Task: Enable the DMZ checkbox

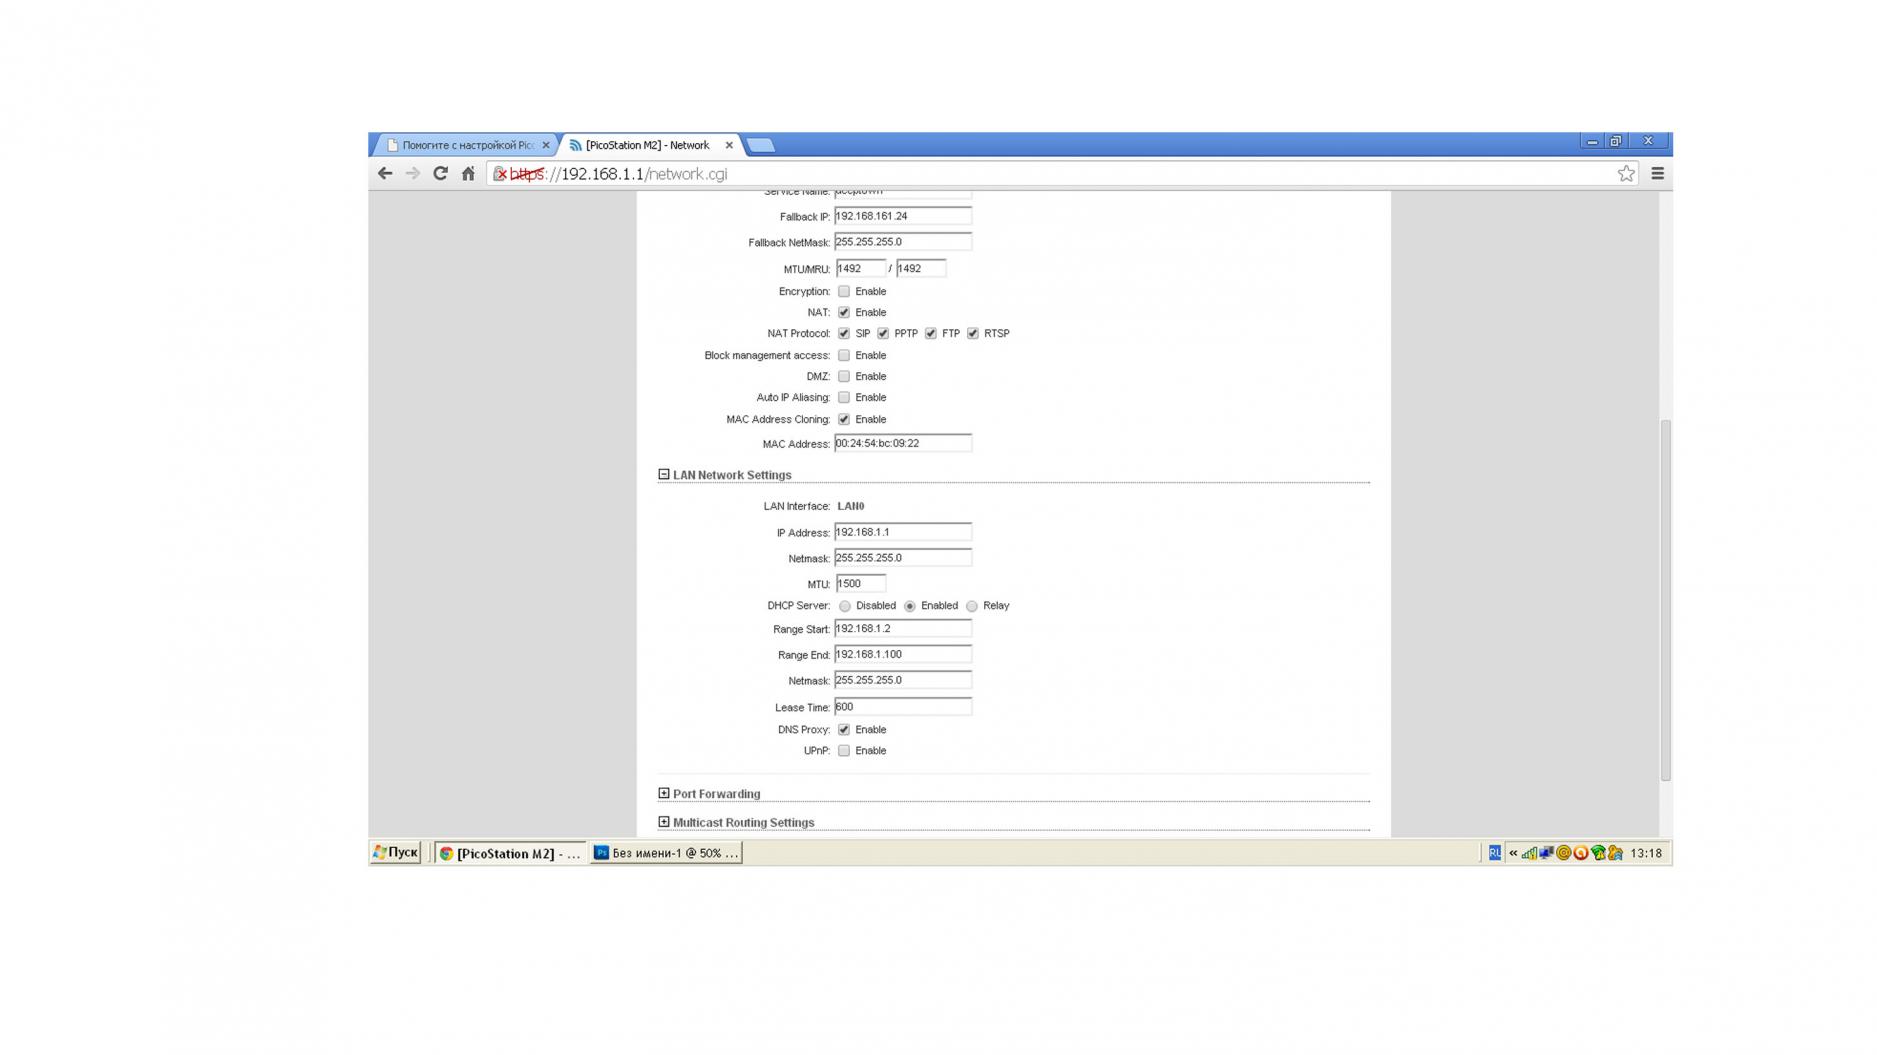Action: pos(844,377)
